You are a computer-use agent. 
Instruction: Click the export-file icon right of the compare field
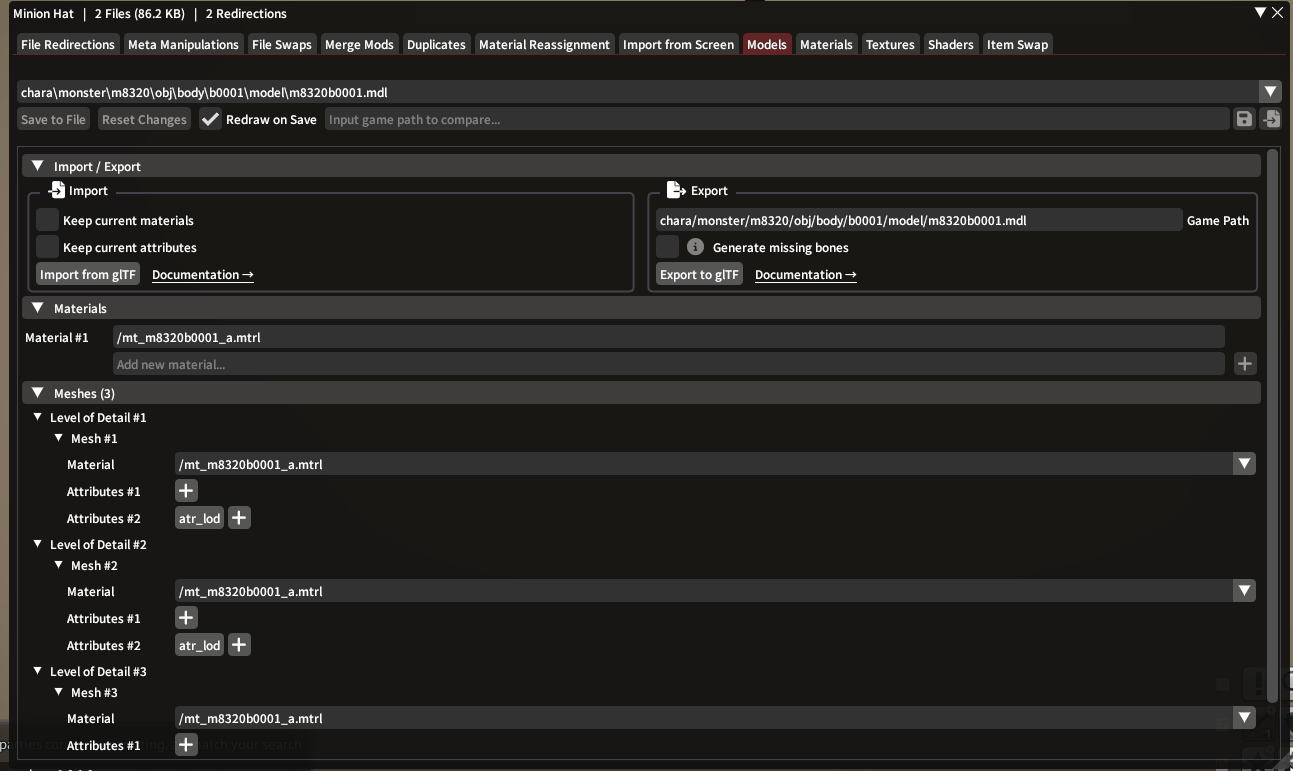1270,119
